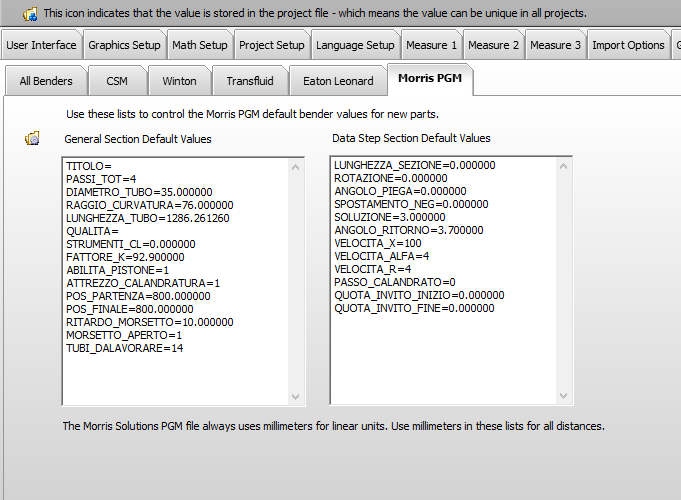Click the QUALITA= line
The width and height of the screenshot is (681, 500).
[92, 232]
